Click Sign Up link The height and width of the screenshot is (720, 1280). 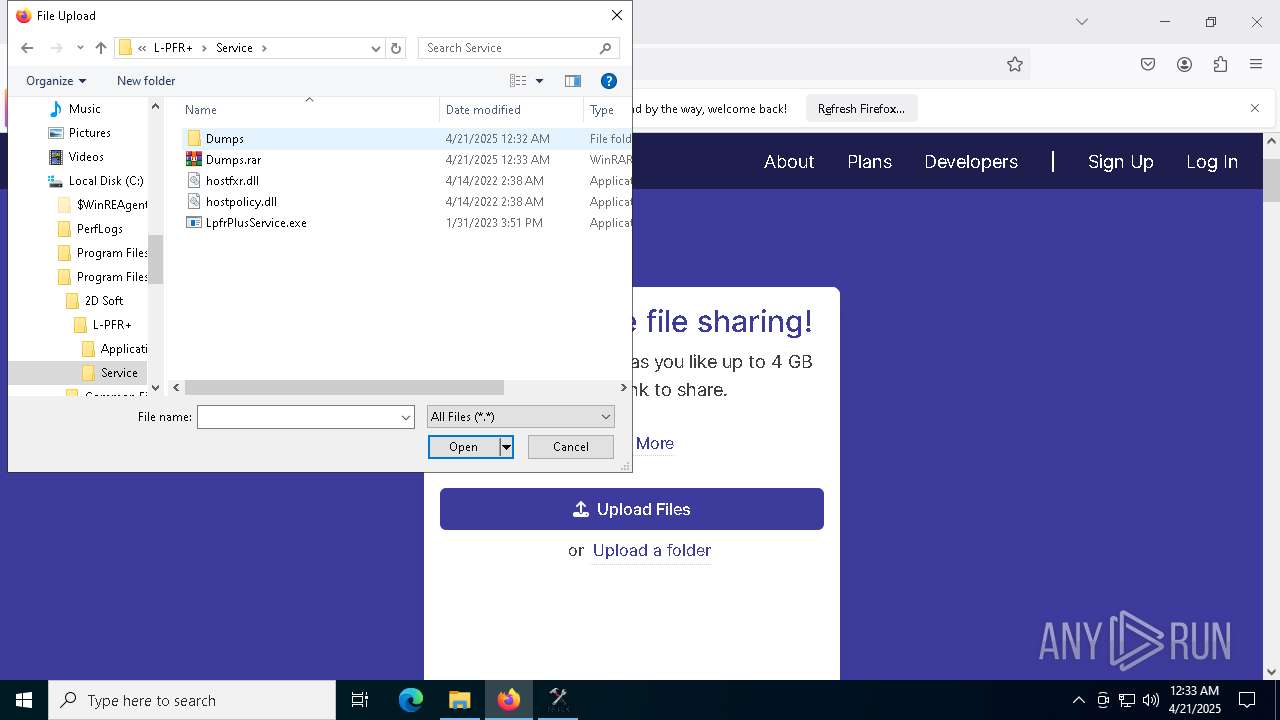pos(1120,162)
